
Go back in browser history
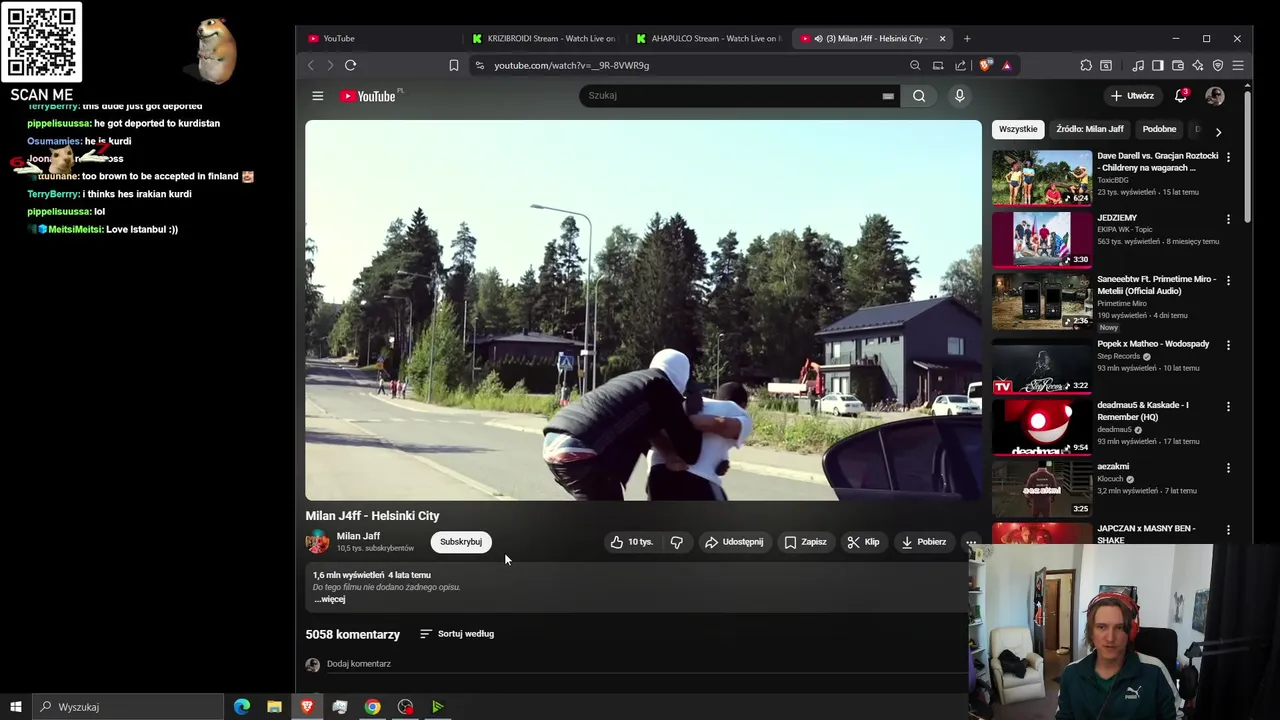(x=311, y=65)
